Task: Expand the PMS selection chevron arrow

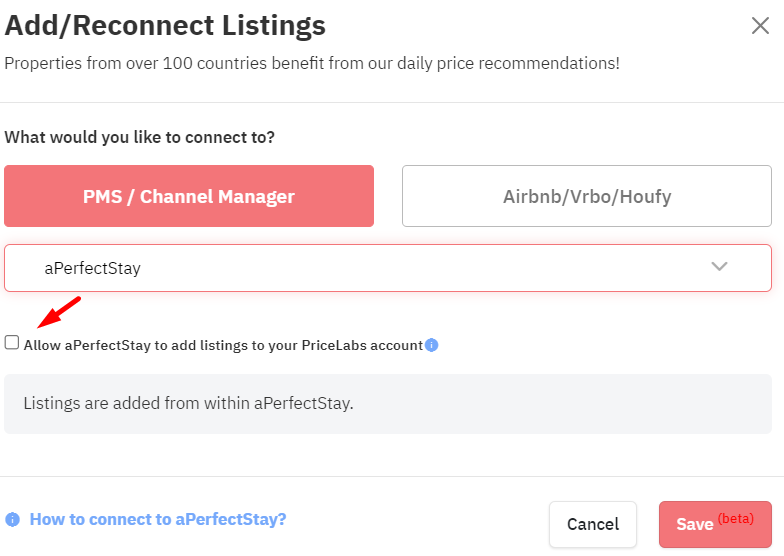Action: point(719,266)
